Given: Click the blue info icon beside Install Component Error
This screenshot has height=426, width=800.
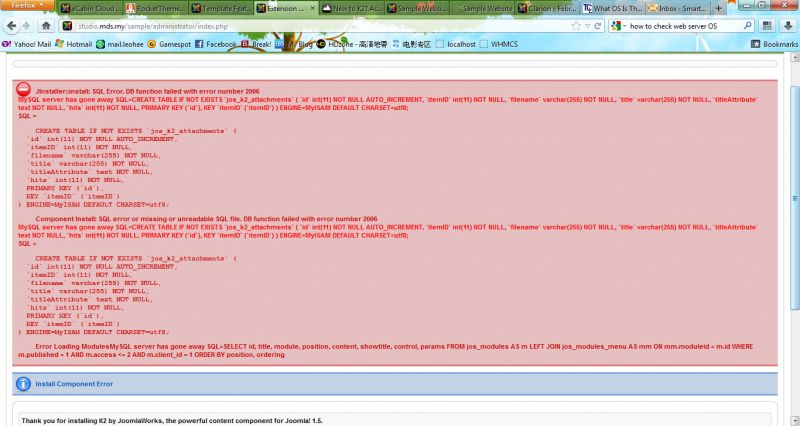Looking at the screenshot, I should 23,384.
